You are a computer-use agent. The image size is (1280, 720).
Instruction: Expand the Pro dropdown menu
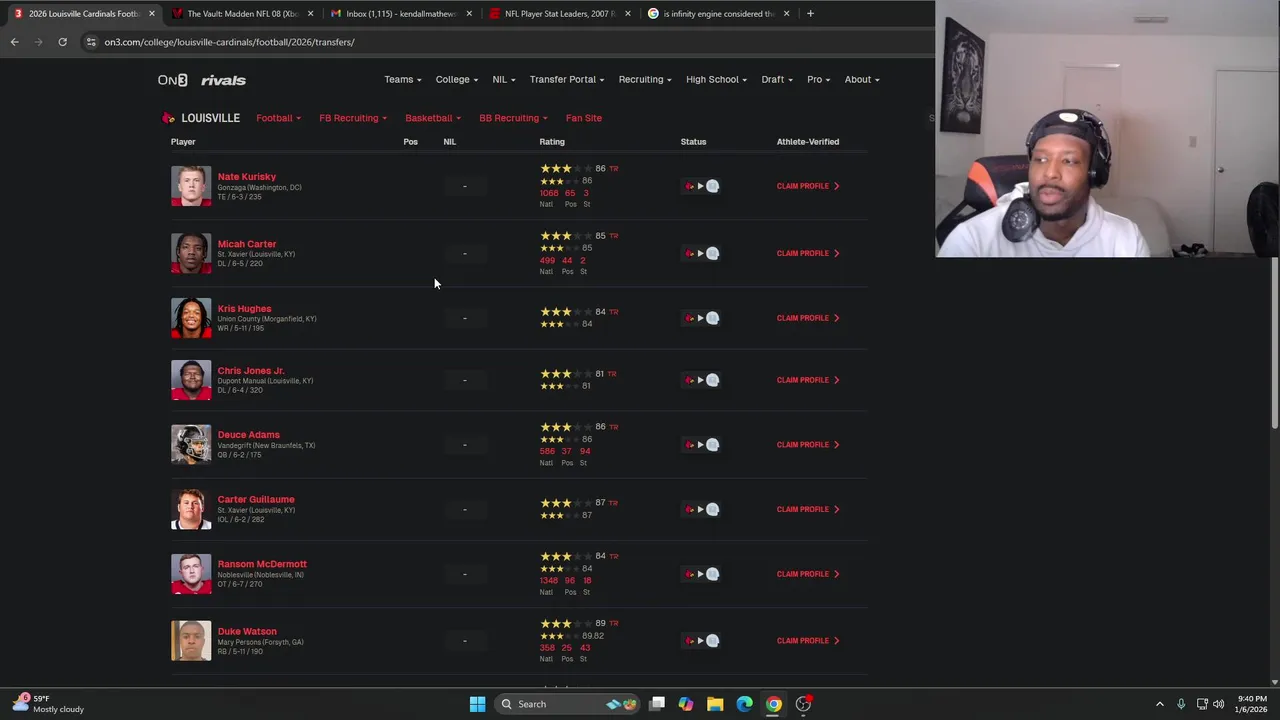coord(818,80)
